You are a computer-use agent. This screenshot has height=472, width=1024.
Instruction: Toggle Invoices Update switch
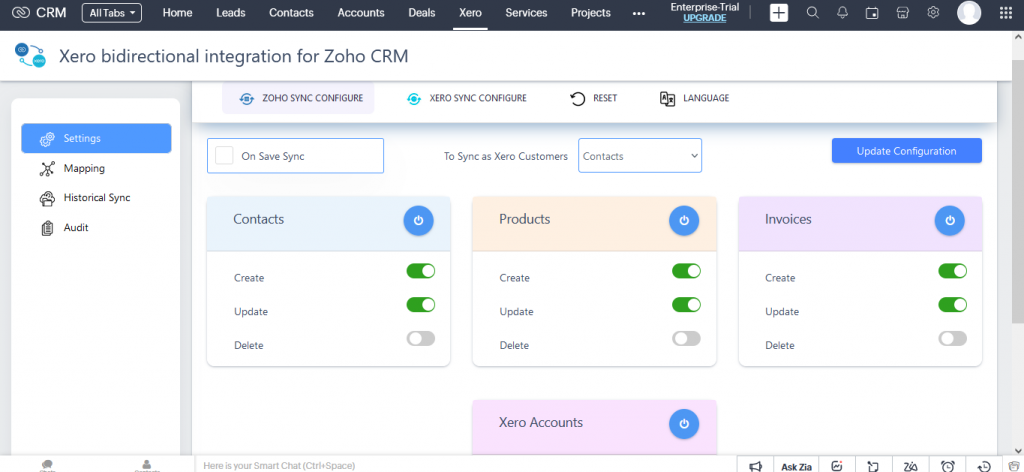click(x=953, y=304)
